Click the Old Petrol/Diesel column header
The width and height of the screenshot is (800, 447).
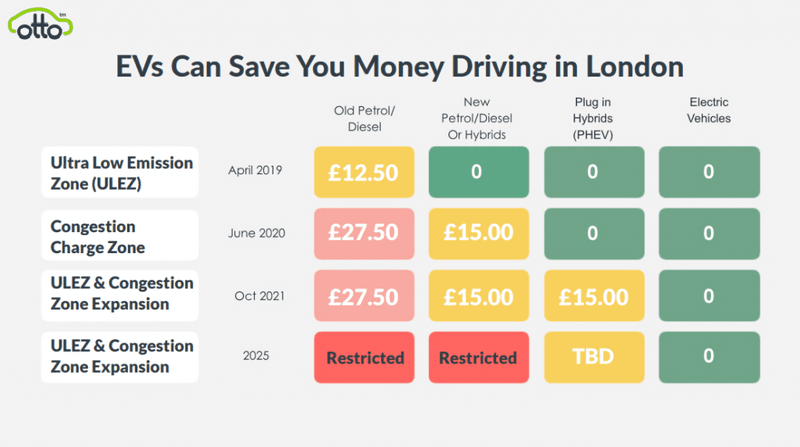click(364, 117)
